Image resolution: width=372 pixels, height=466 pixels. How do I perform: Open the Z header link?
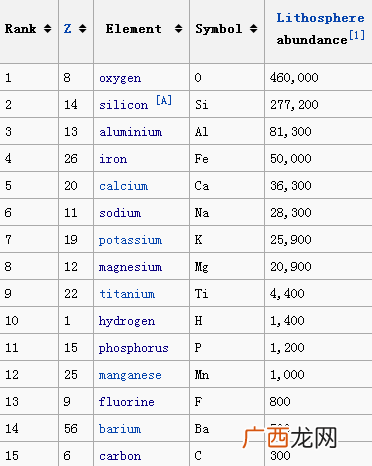[x=68, y=29]
